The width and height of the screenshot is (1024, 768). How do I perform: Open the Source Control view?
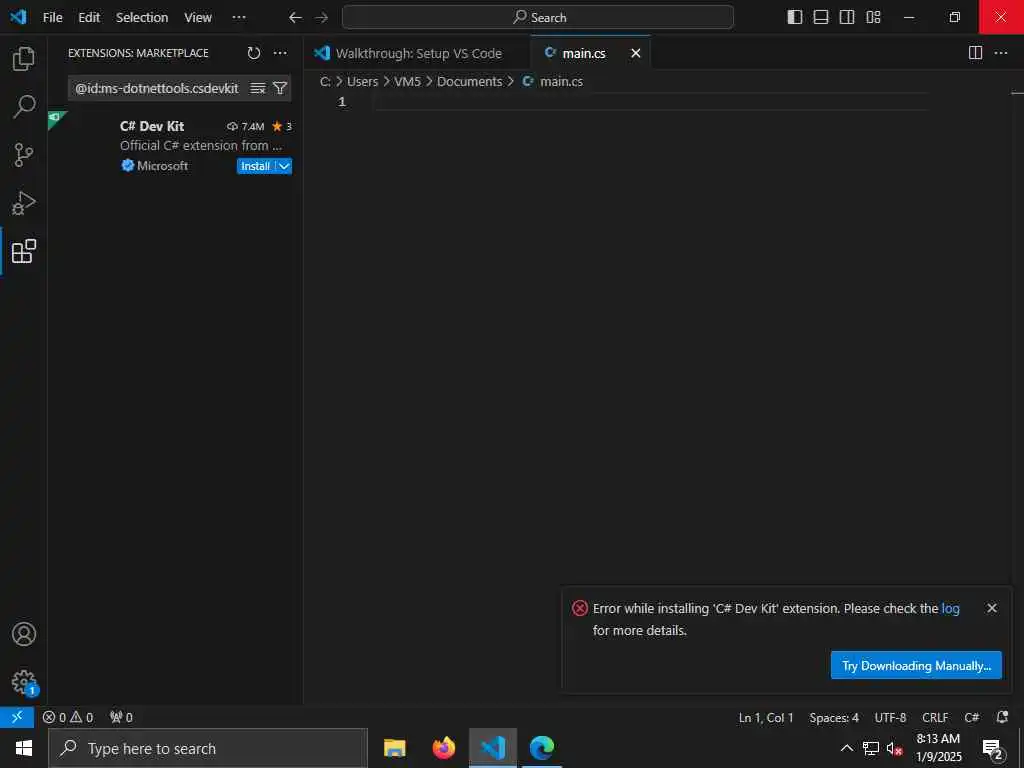[24, 155]
